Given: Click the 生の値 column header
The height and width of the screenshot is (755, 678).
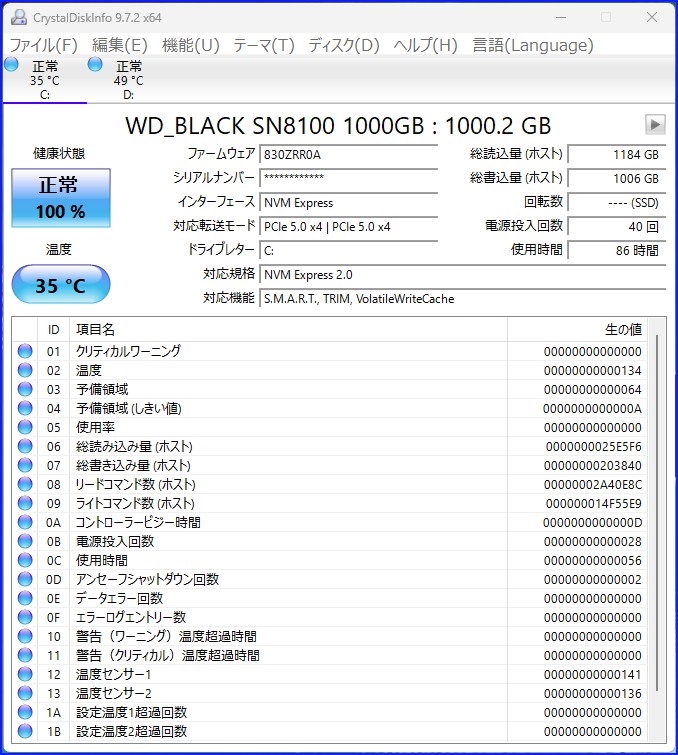Looking at the screenshot, I should (577, 330).
